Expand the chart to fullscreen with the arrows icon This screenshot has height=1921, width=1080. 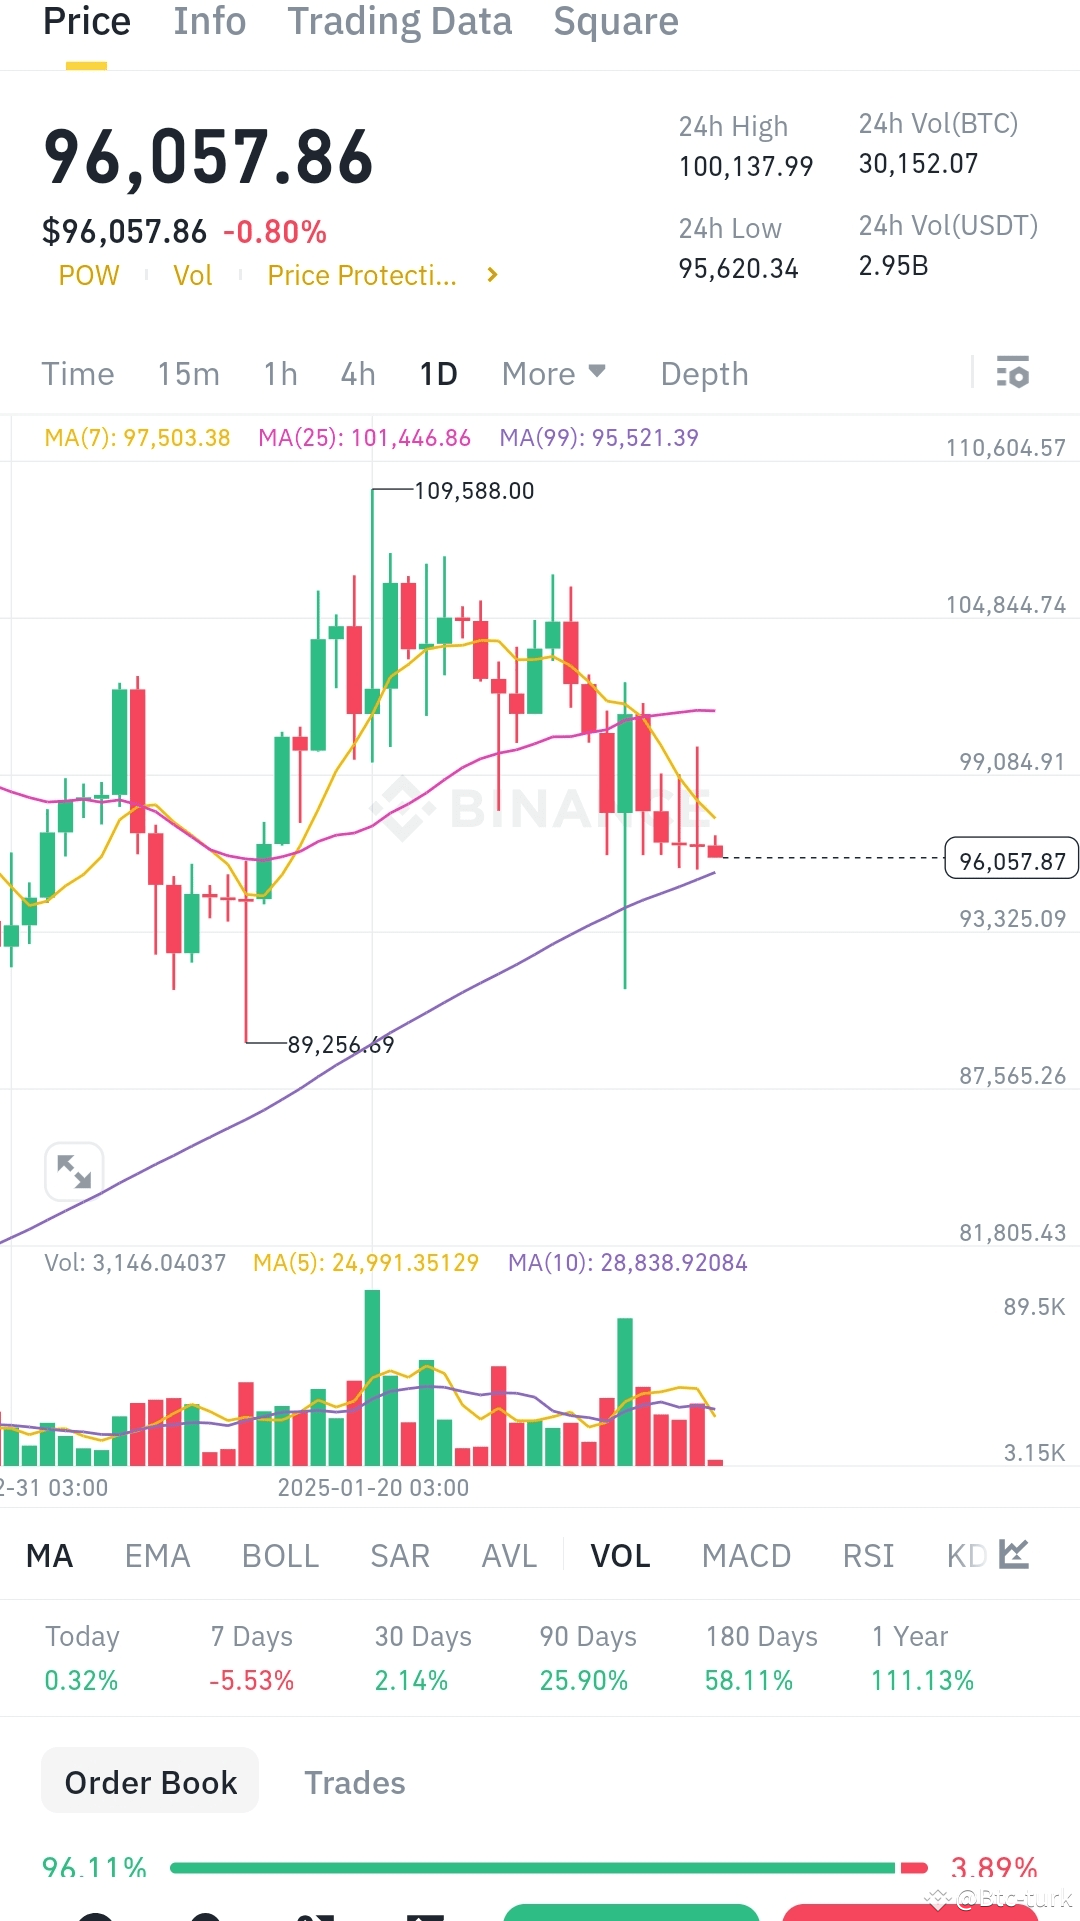click(x=75, y=1170)
